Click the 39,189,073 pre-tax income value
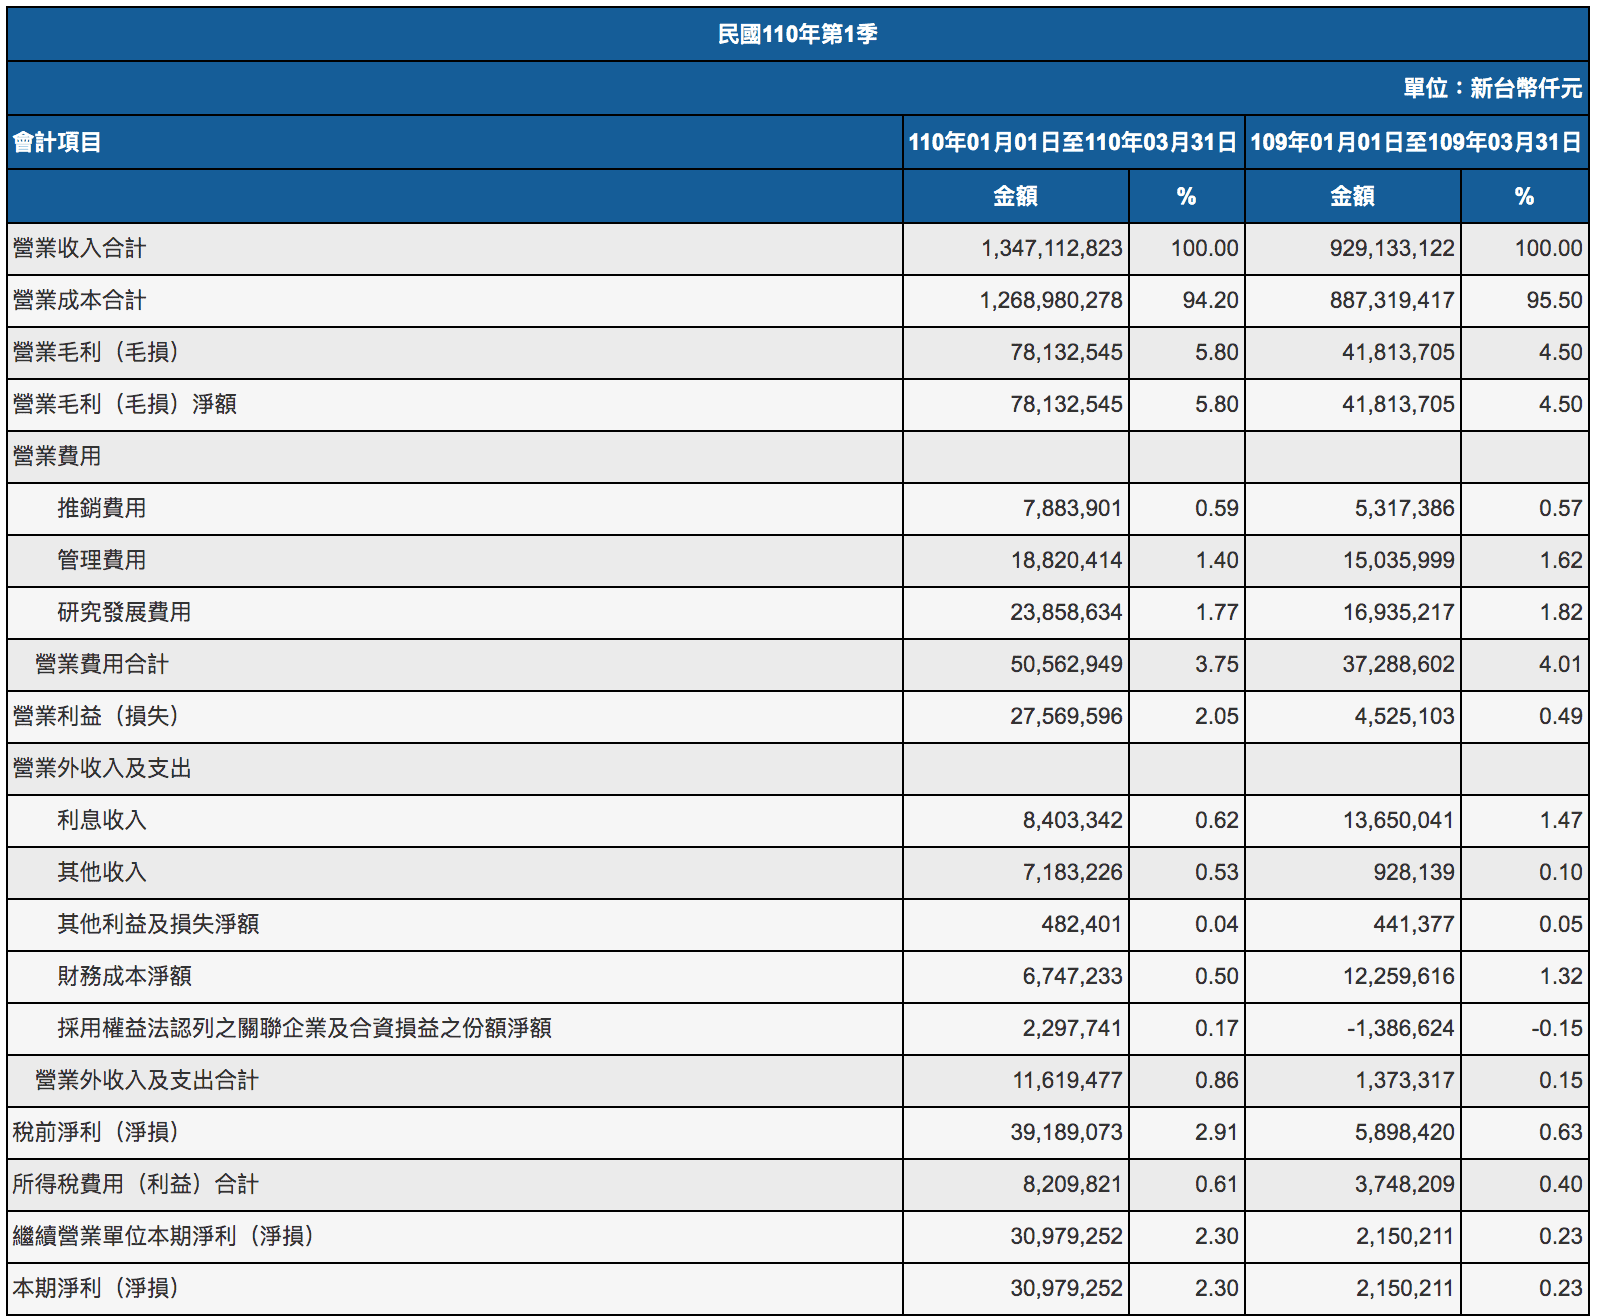The width and height of the screenshot is (1598, 1316). (x=1066, y=1132)
